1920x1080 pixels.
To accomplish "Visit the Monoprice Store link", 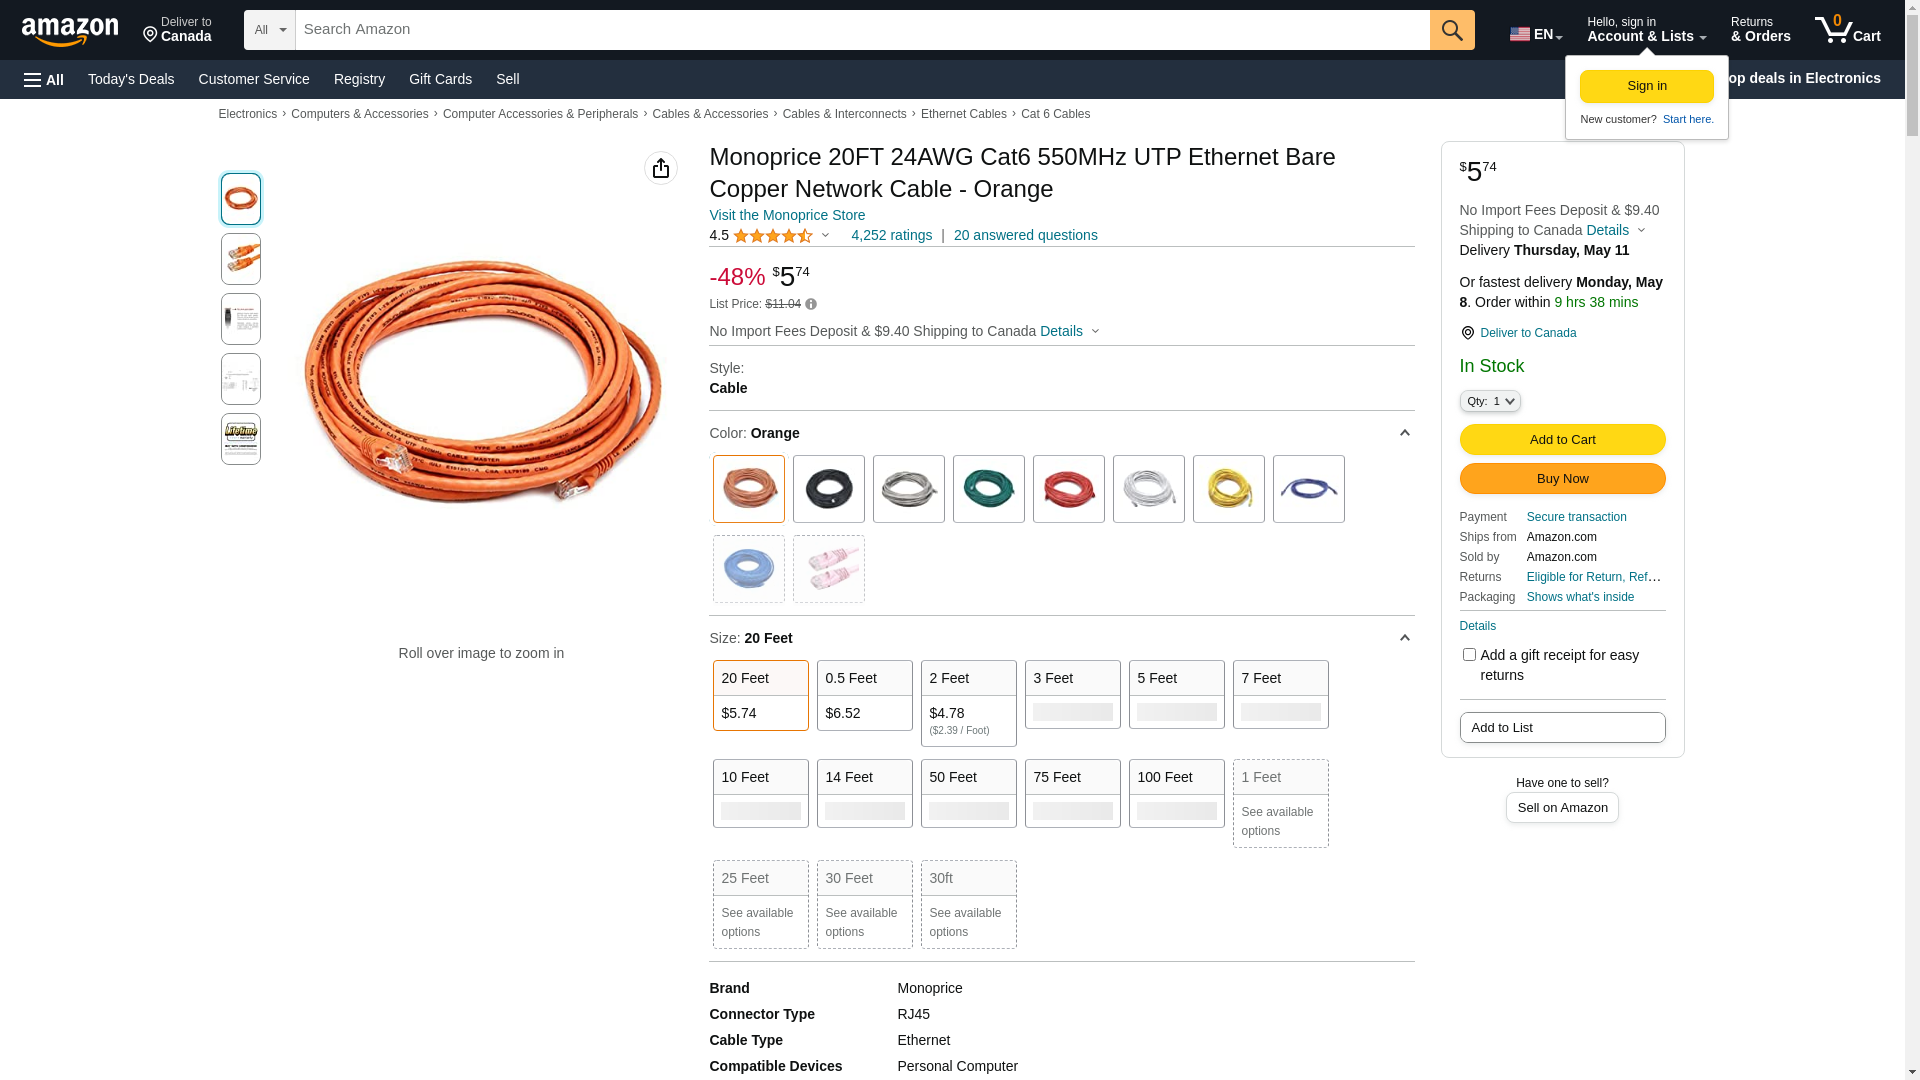I will pyautogui.click(x=787, y=215).
